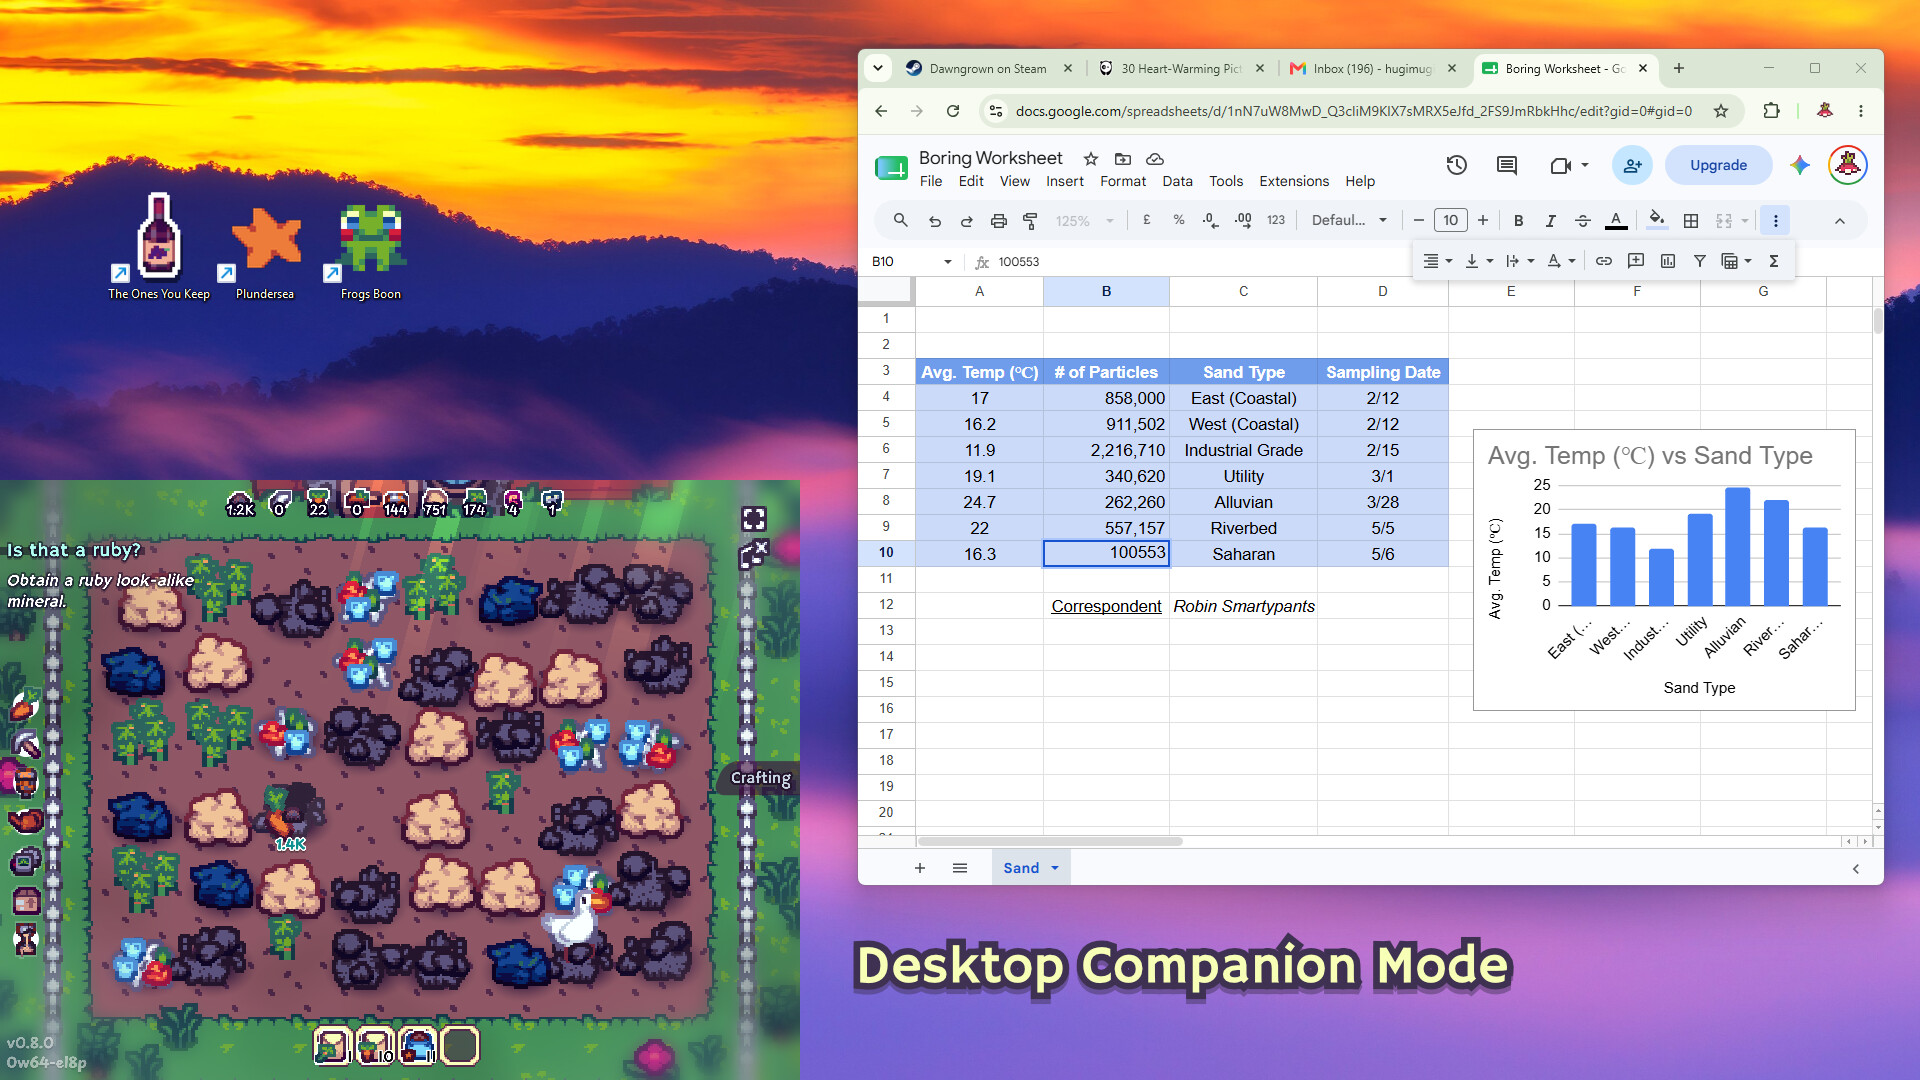Increase decimal places
Screen dimensions: 1920x1080
point(1243,220)
